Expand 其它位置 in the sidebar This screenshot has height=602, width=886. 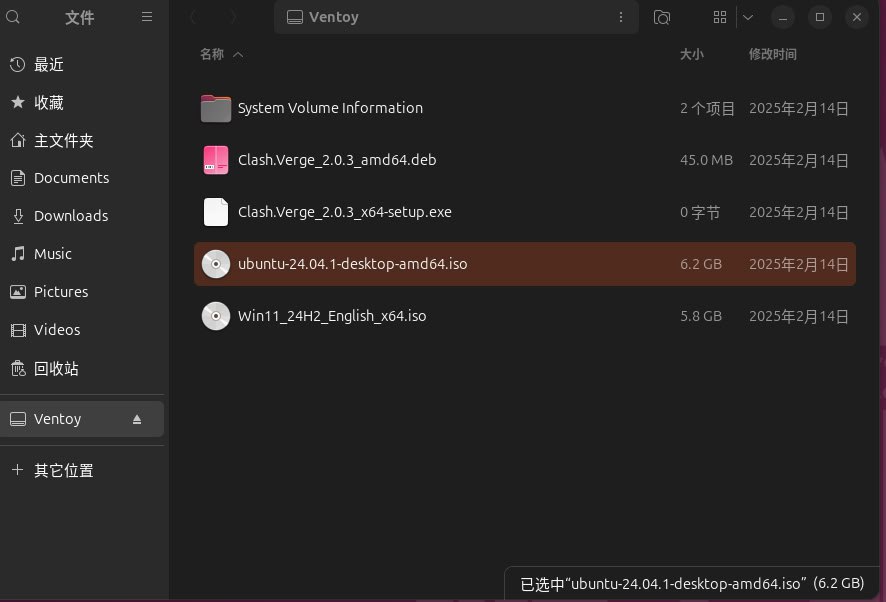click(x=63, y=470)
